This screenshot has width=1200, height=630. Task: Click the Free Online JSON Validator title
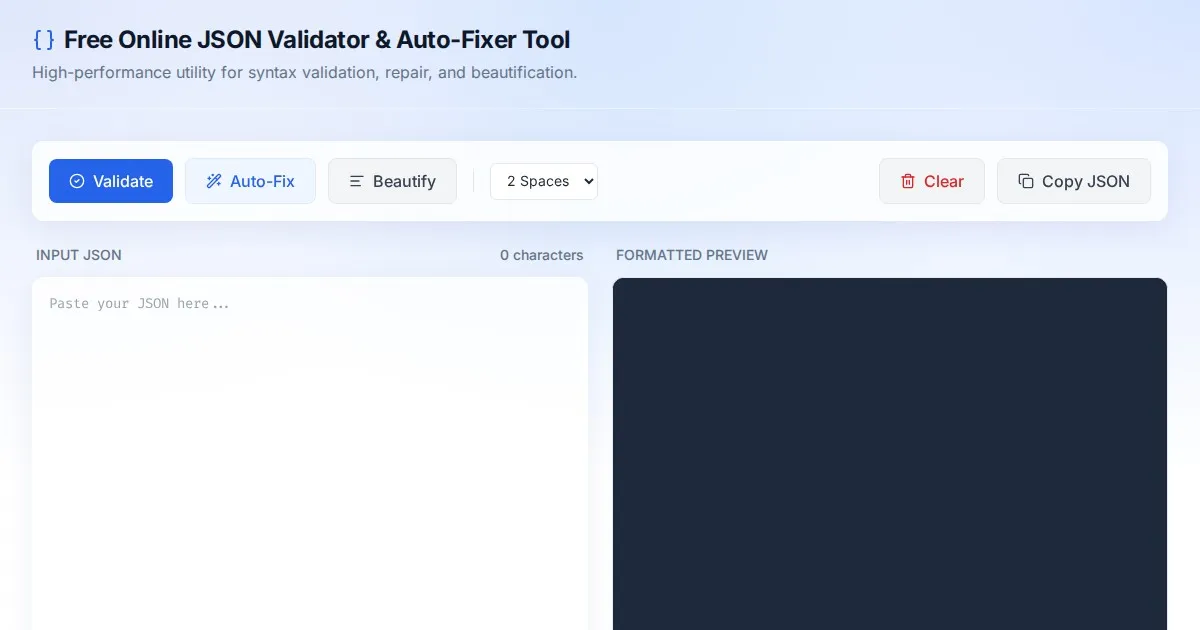(x=317, y=40)
